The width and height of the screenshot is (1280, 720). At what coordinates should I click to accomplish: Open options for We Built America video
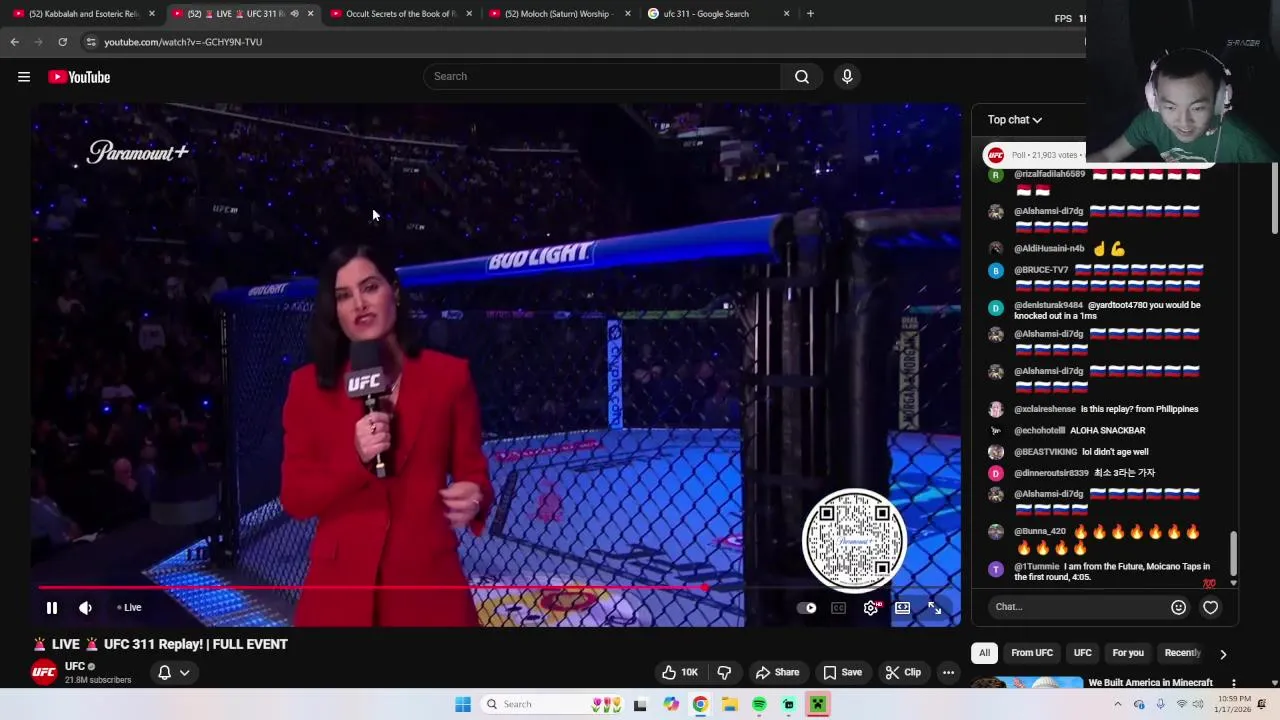(1234, 683)
